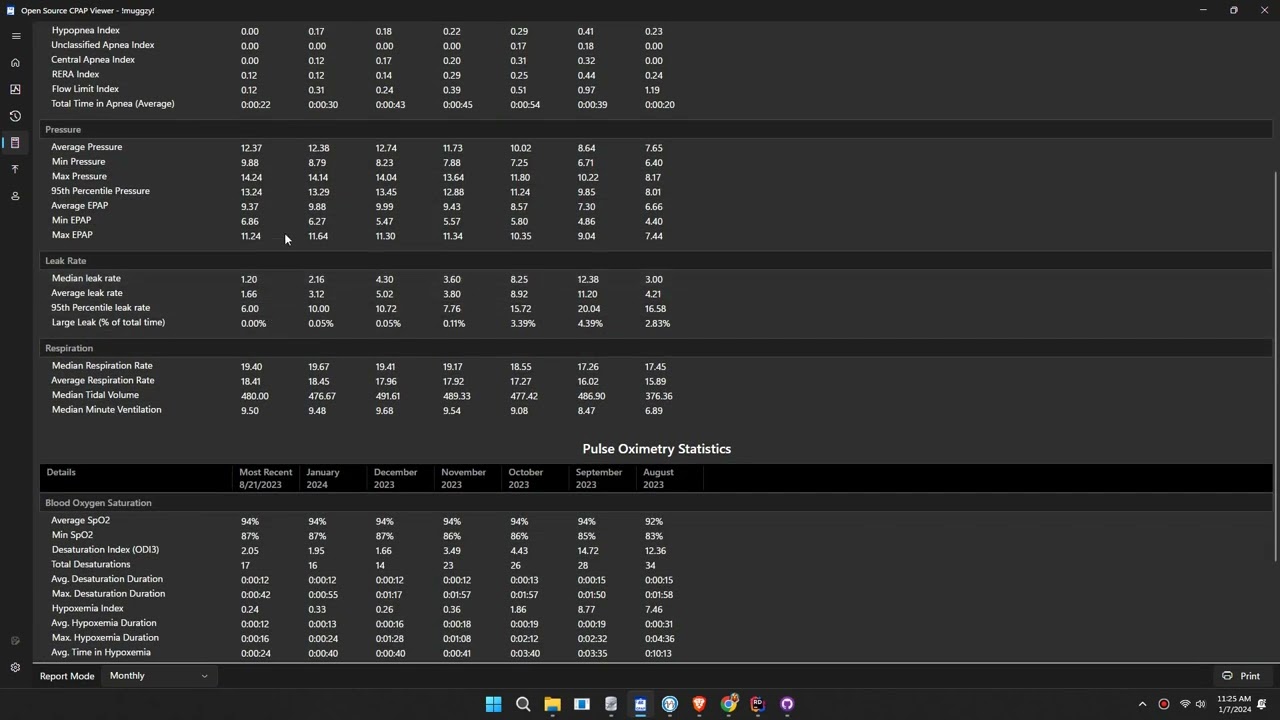Click the small icon above settings gear
Screen dimensions: 1280x720
tap(15, 641)
